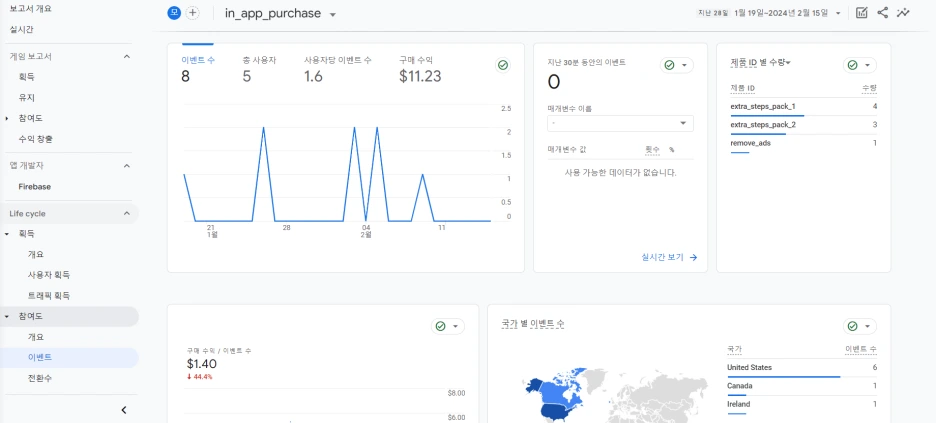Screen dimensions: 936x423
Task: Select the 구매 수익 metric tab
Action: (x=420, y=68)
